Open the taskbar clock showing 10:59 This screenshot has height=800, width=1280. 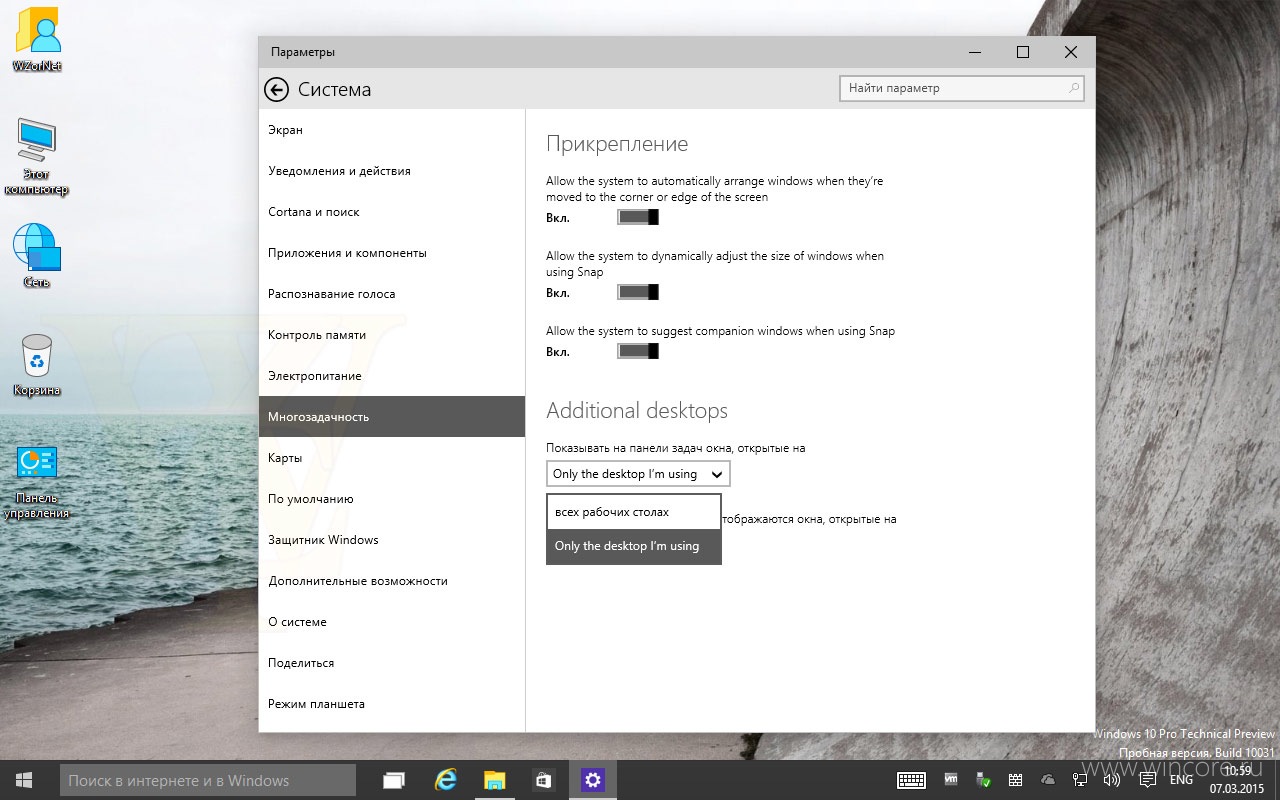pyautogui.click(x=1237, y=780)
